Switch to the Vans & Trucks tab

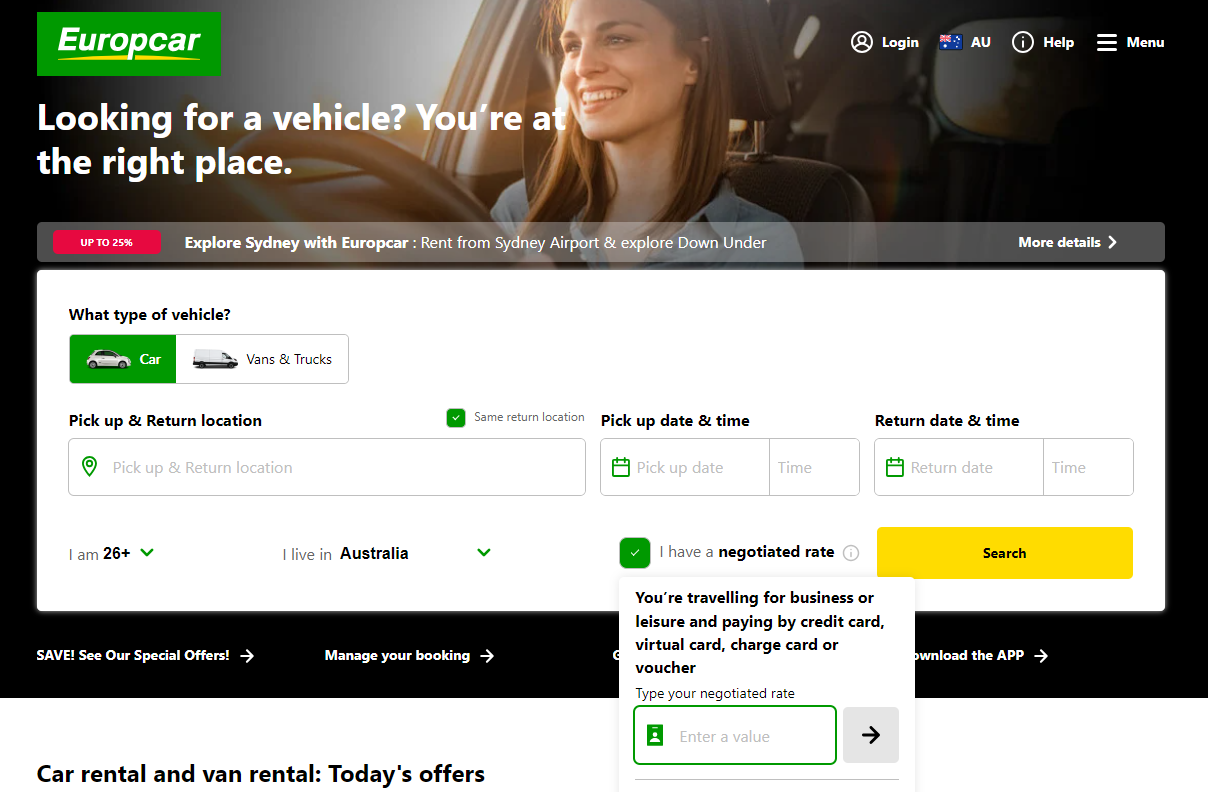click(262, 358)
